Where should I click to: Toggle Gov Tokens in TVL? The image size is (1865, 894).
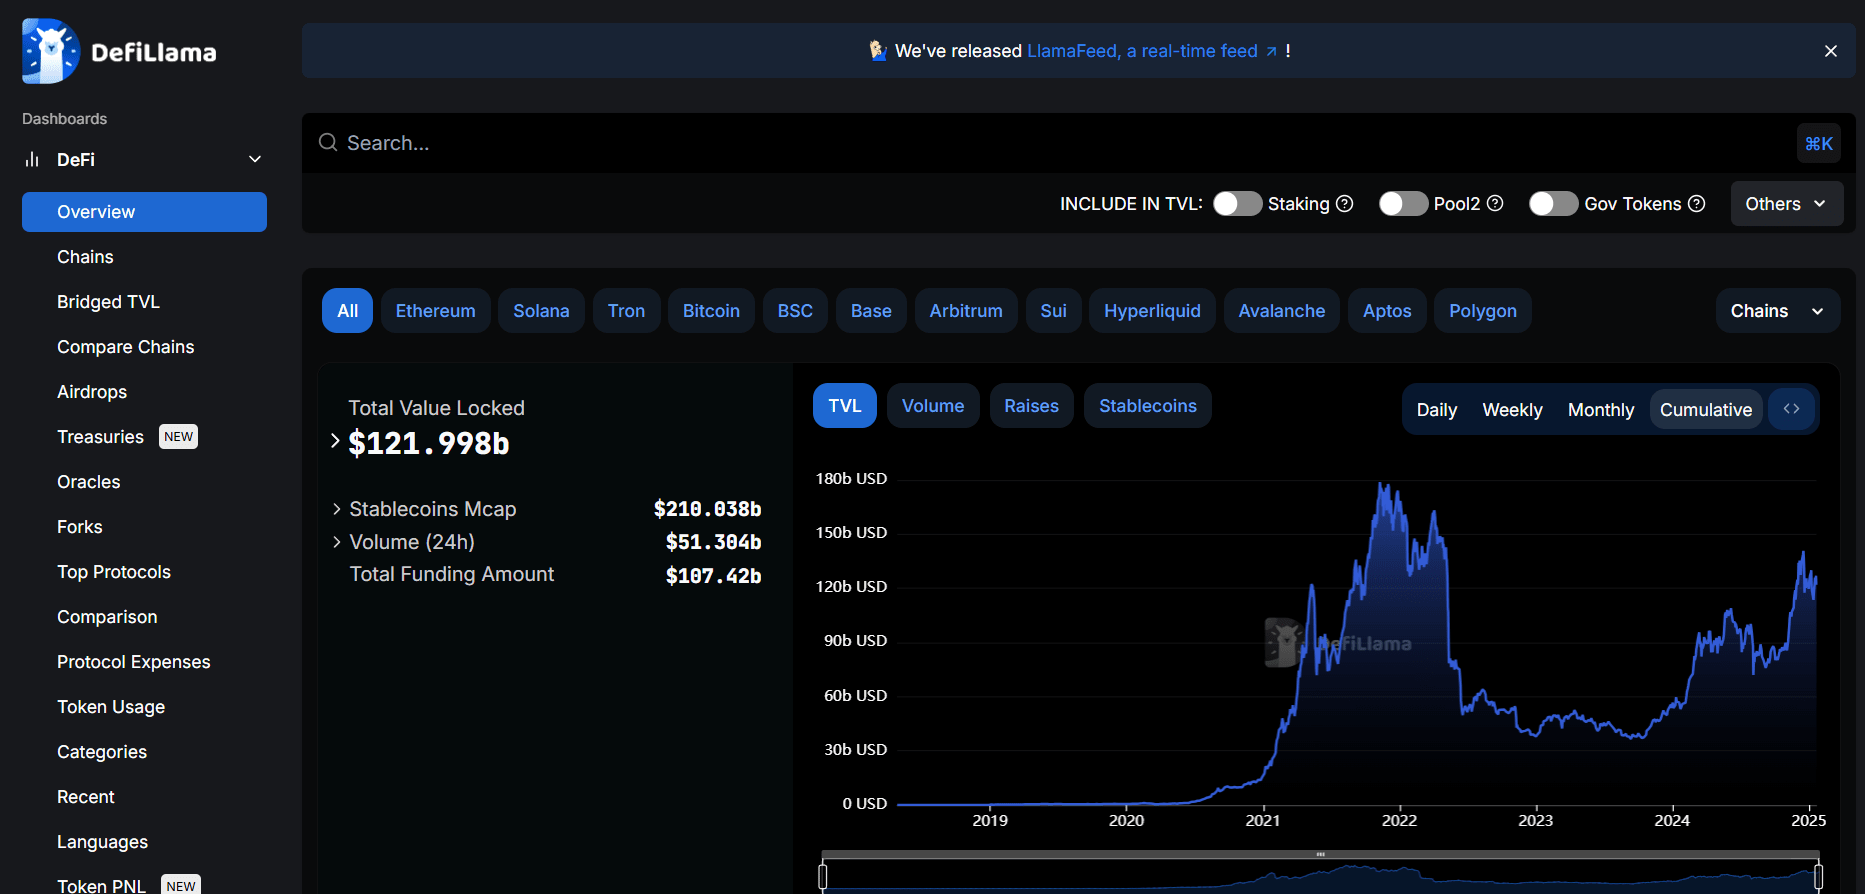pos(1554,204)
